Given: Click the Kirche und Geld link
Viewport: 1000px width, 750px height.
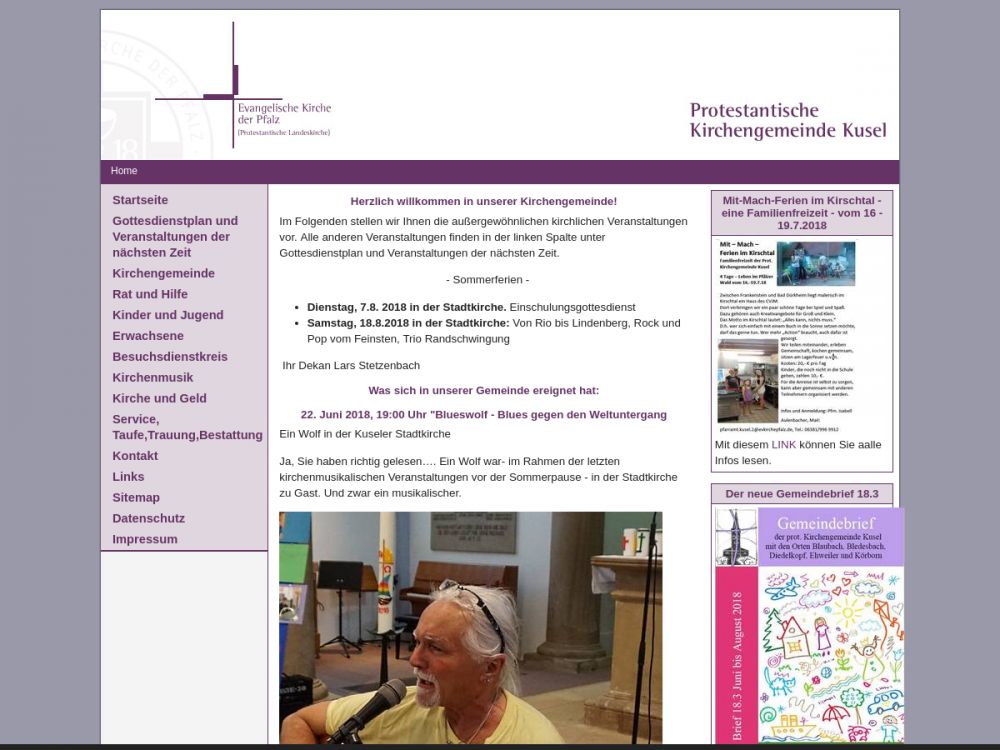Looking at the screenshot, I should pos(159,398).
